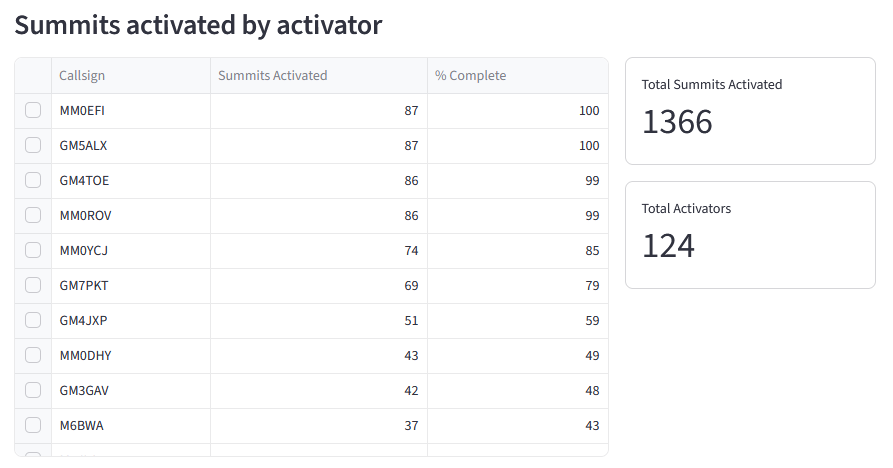This screenshot has width=893, height=468.
Task: Select the GM5ALX row checkbox
Action: (33, 145)
